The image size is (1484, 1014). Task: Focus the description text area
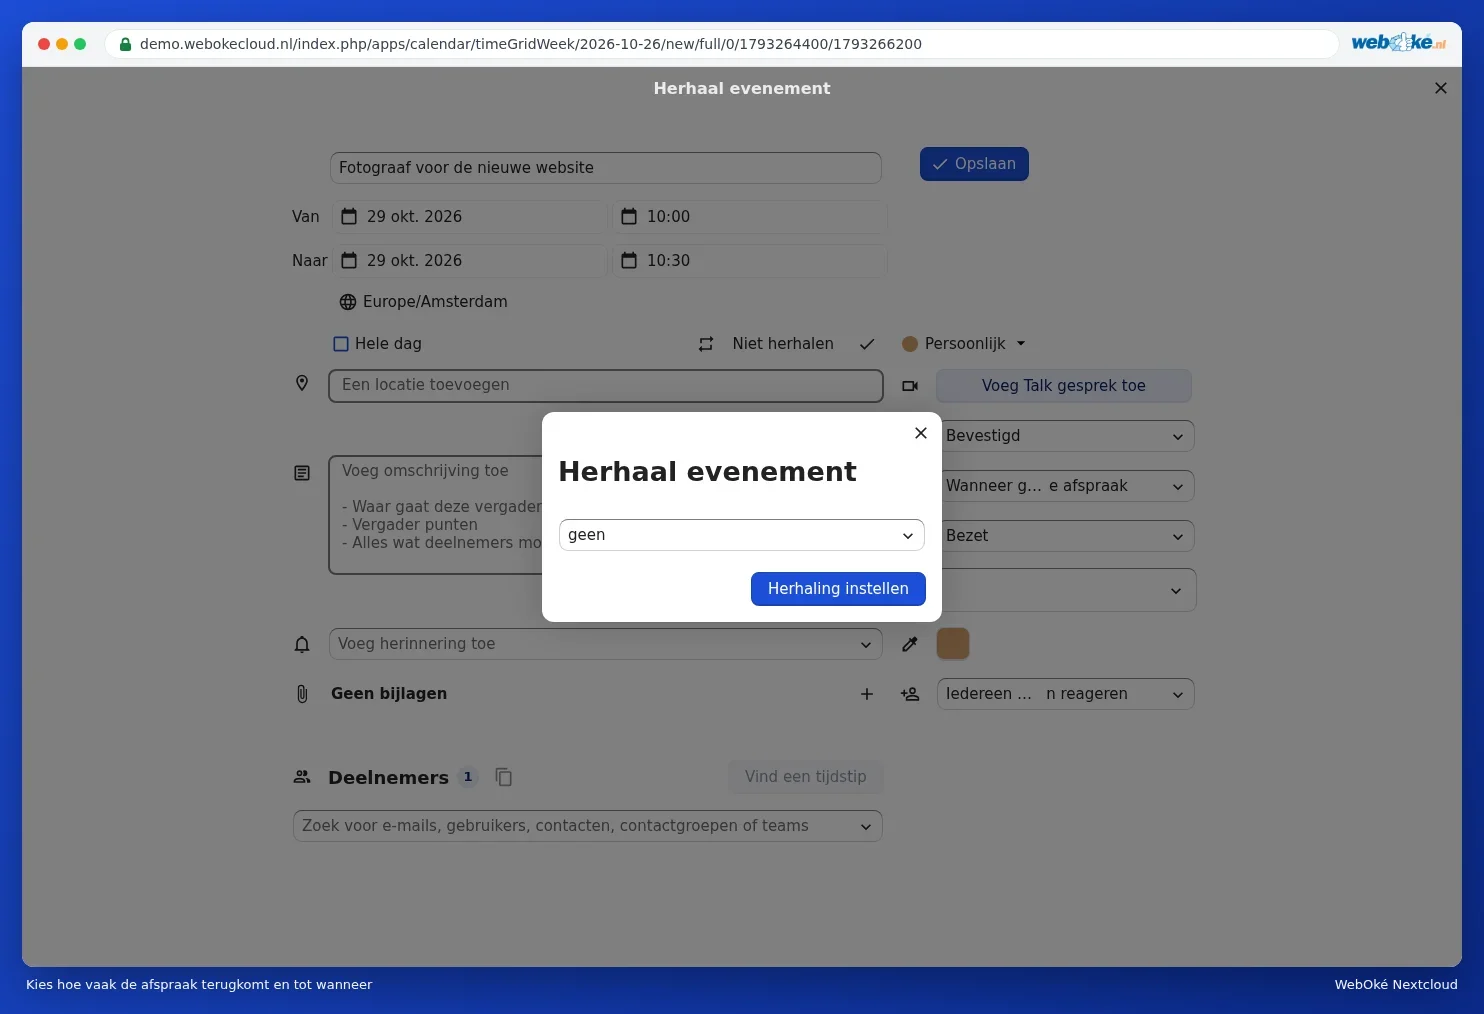click(x=436, y=515)
